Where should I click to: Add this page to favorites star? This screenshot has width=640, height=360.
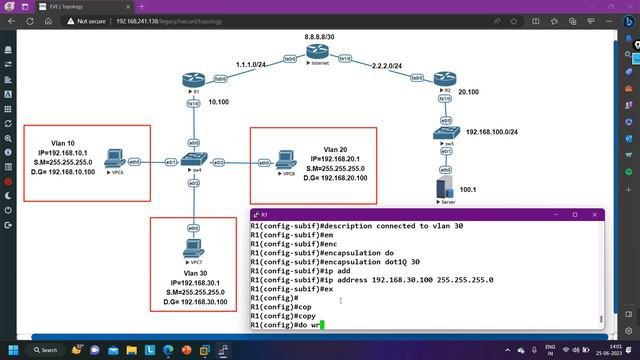(x=514, y=21)
